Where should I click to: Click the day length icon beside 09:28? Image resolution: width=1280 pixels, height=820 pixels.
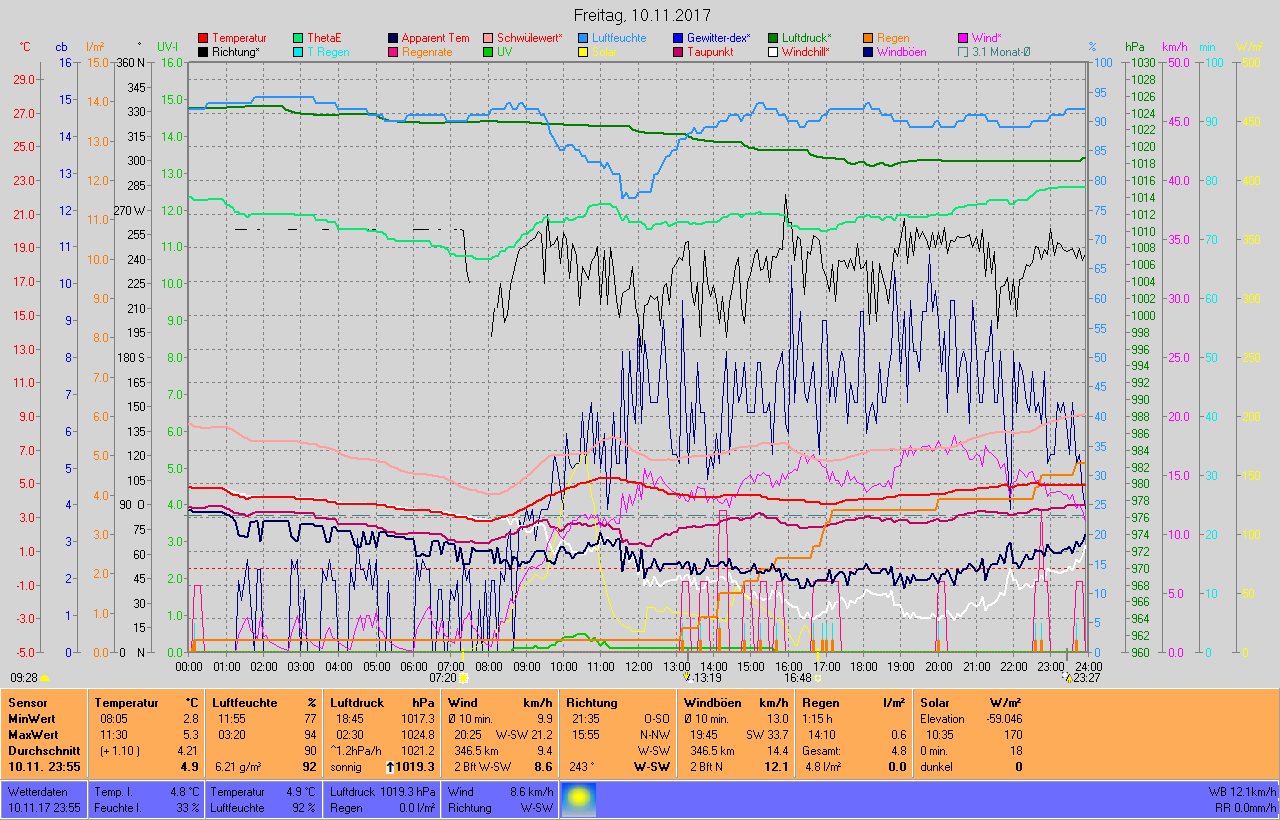click(x=43, y=678)
